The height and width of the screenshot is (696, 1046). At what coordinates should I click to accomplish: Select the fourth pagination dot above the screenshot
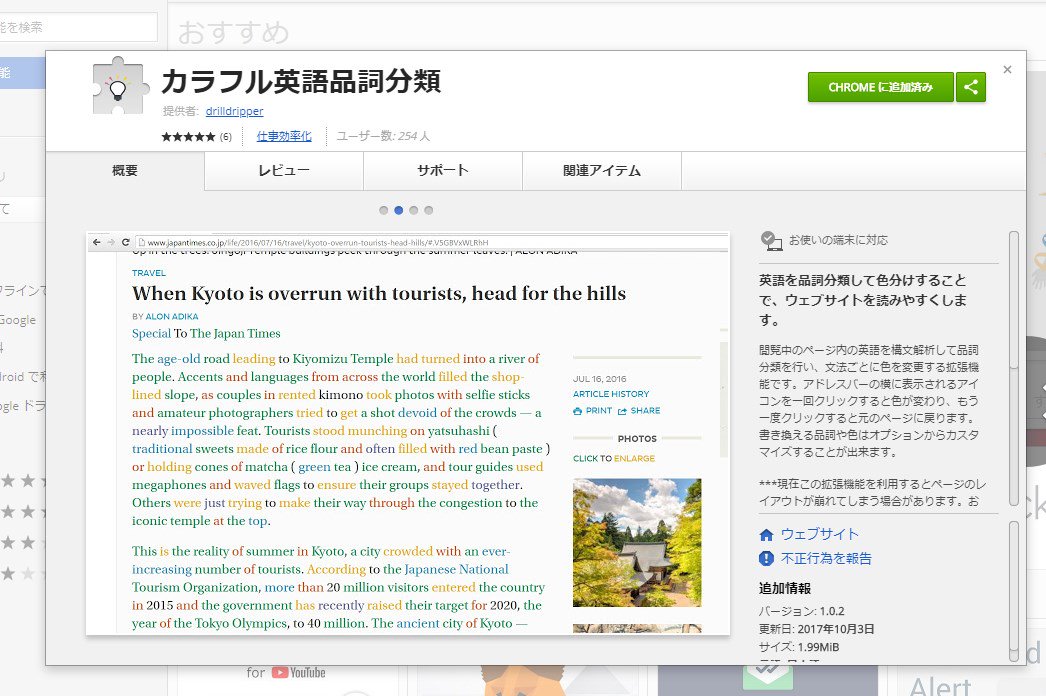429,210
